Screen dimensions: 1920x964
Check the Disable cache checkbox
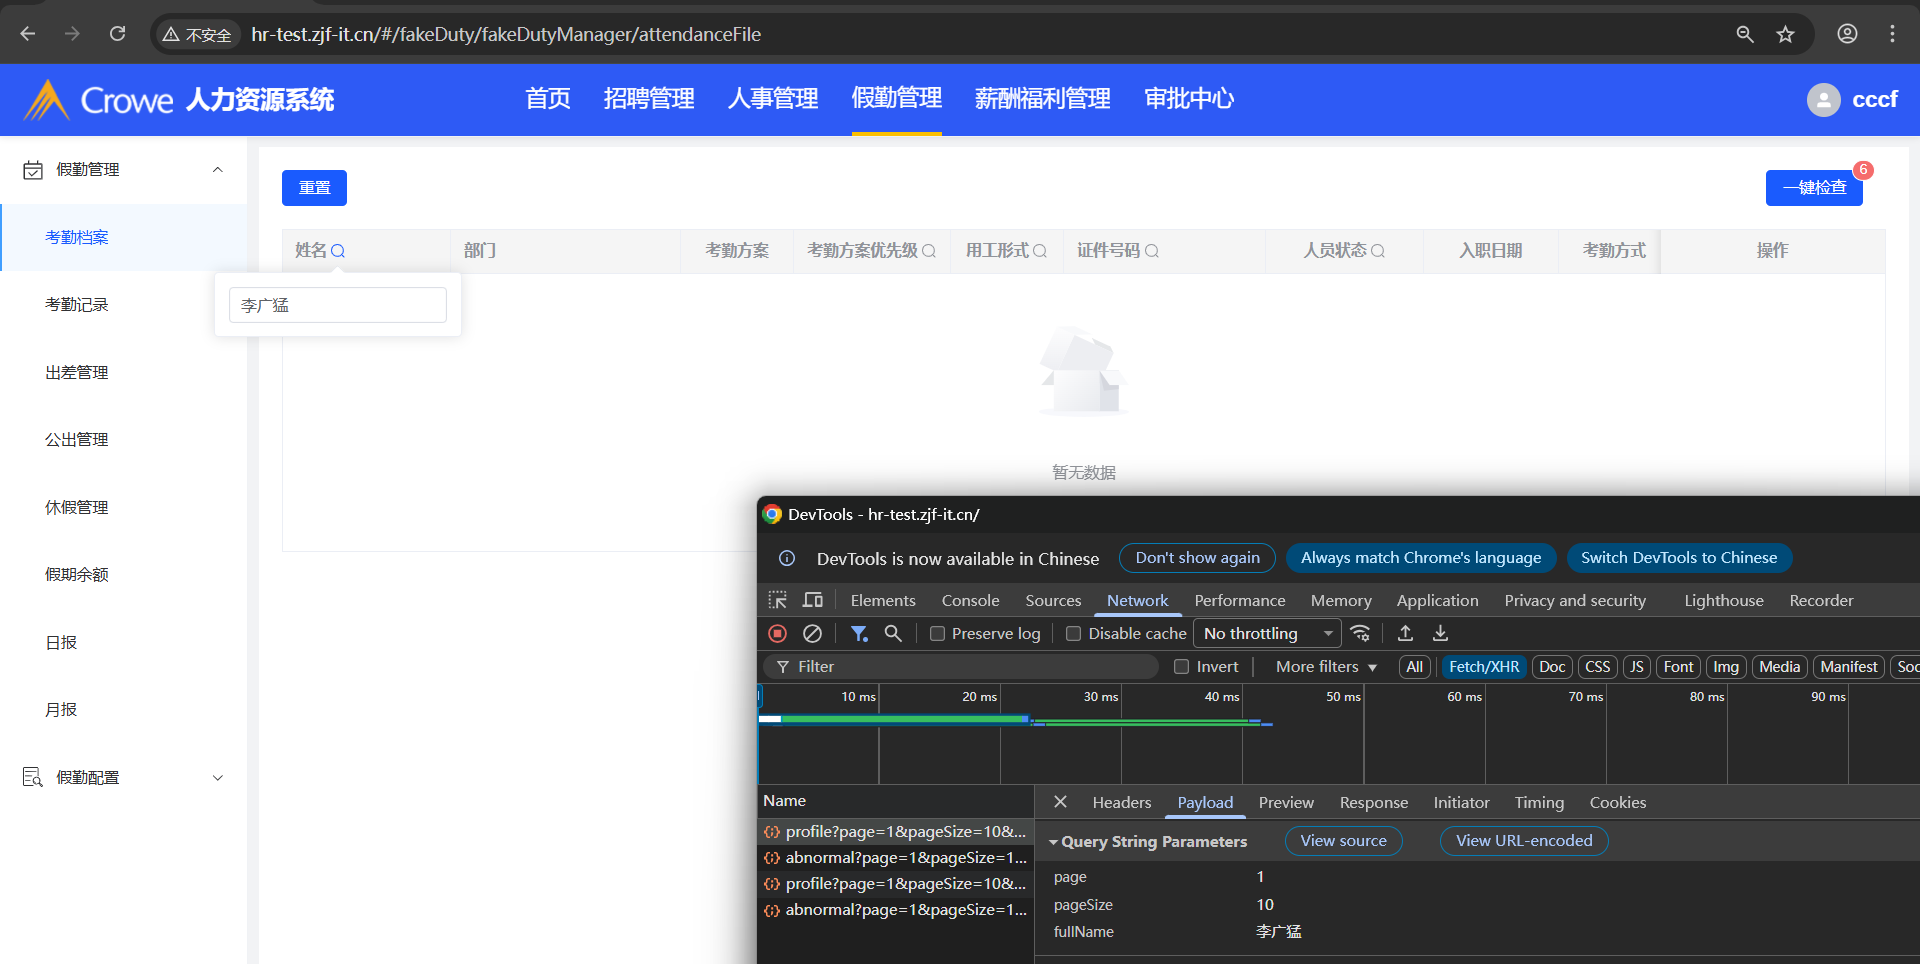pyautogui.click(x=1073, y=634)
